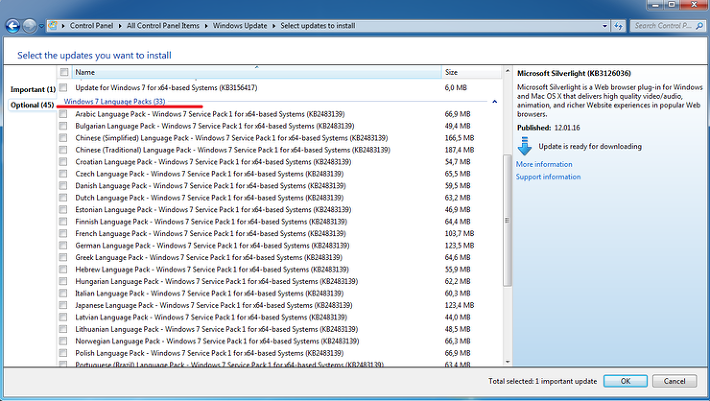Check Chinese (Simplified) Language Pack checkbox
Image resolution: width=710 pixels, height=401 pixels.
(x=63, y=138)
